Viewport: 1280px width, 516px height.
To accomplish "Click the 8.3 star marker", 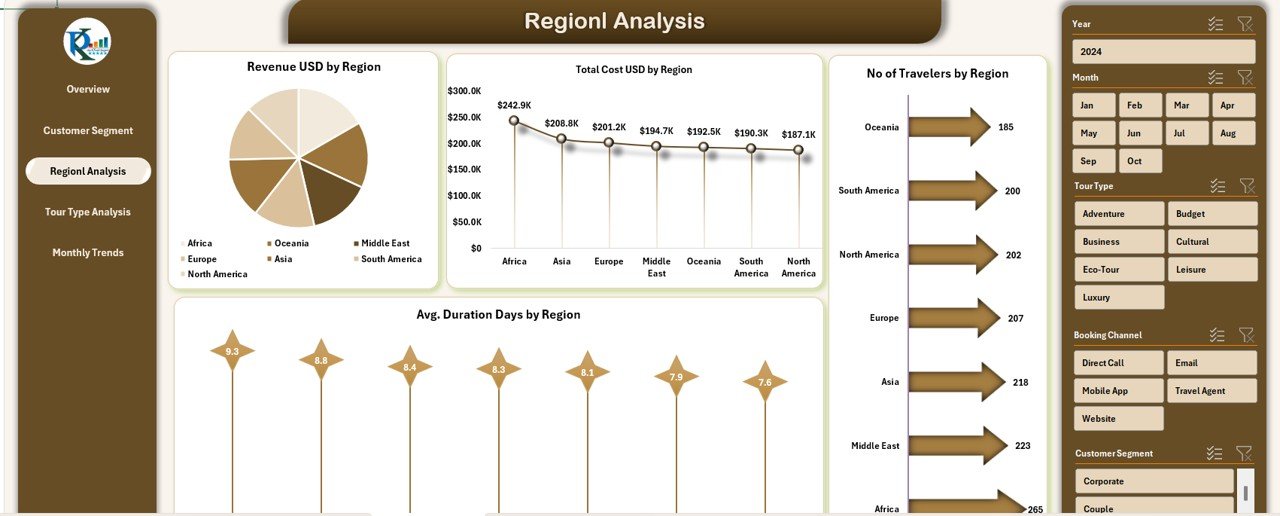I will click(x=499, y=369).
